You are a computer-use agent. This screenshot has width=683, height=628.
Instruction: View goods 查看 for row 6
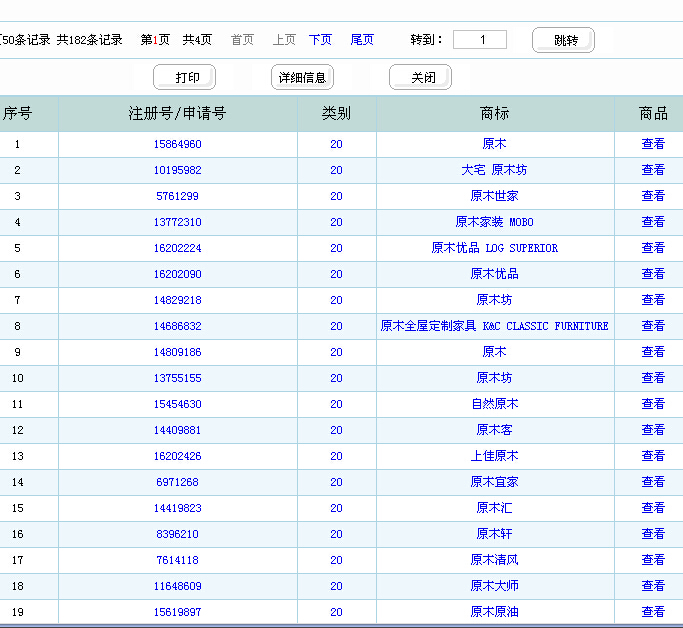[x=653, y=274]
